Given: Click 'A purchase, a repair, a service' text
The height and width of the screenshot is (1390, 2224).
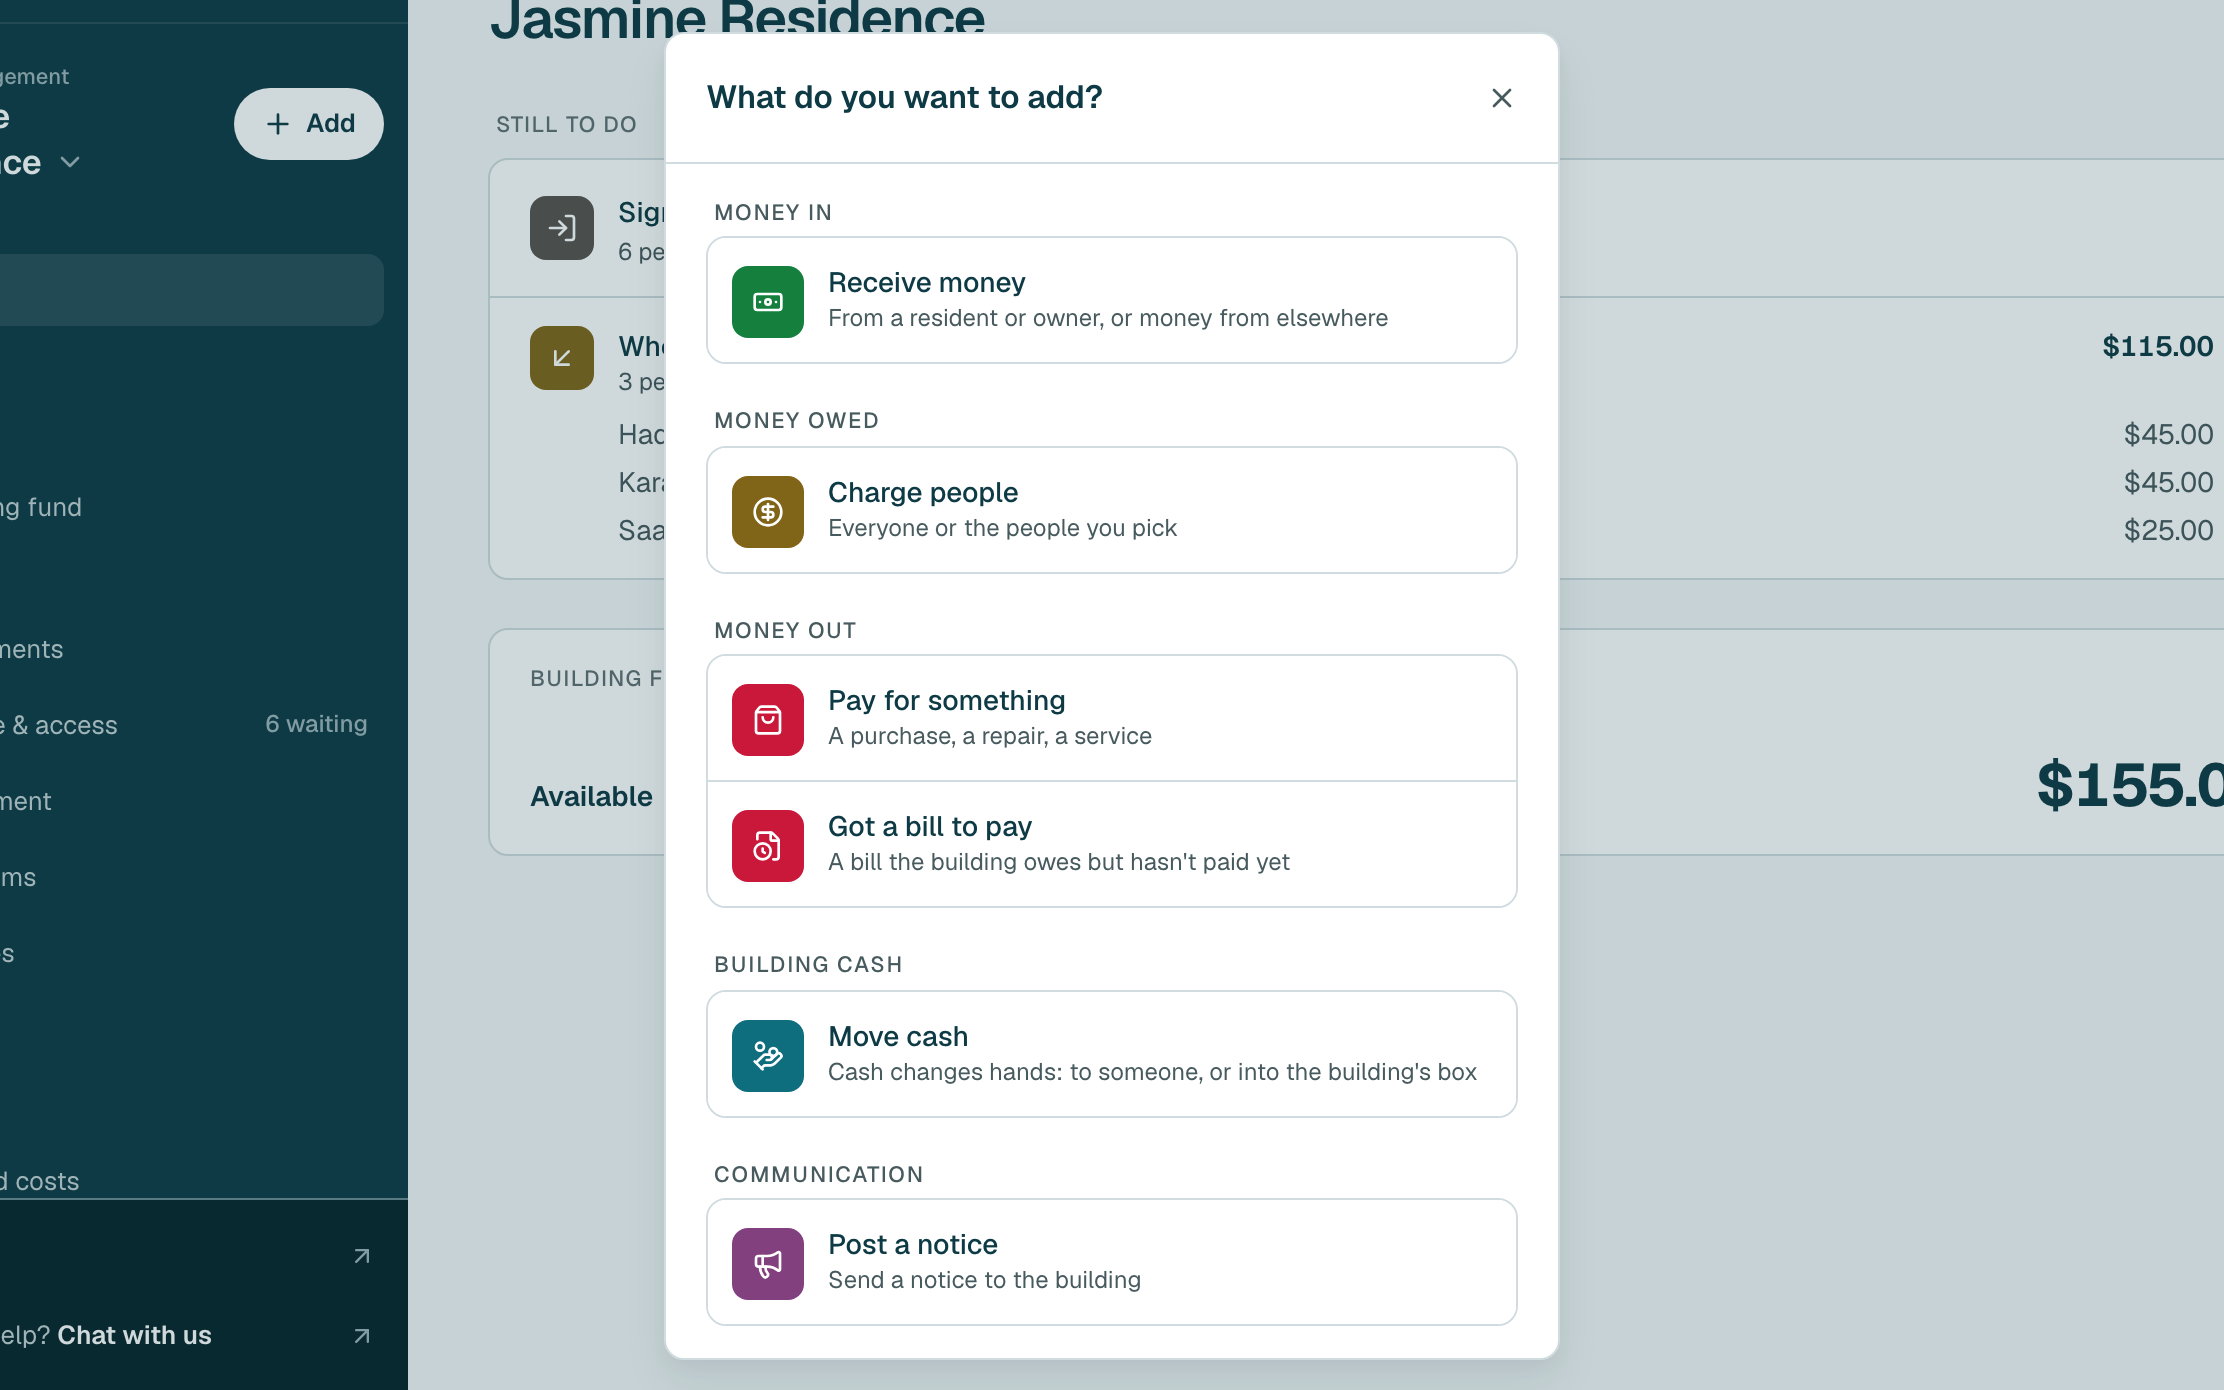Looking at the screenshot, I should pos(990,736).
